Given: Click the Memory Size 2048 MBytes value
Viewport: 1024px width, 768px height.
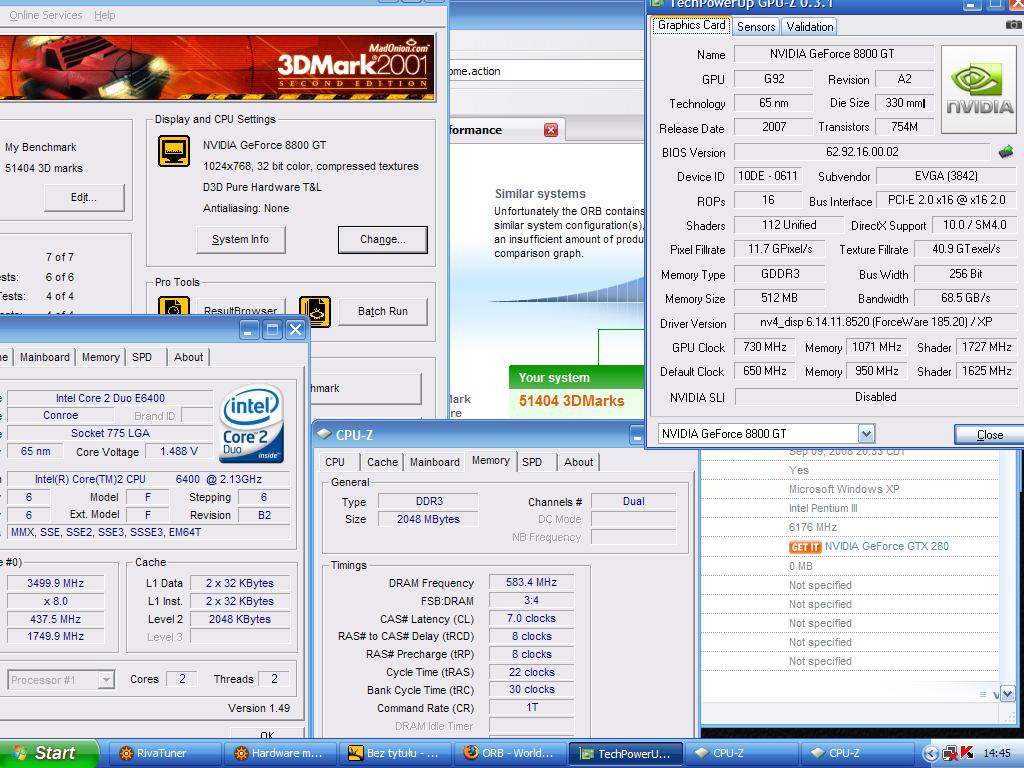Looking at the screenshot, I should pyautogui.click(x=428, y=519).
